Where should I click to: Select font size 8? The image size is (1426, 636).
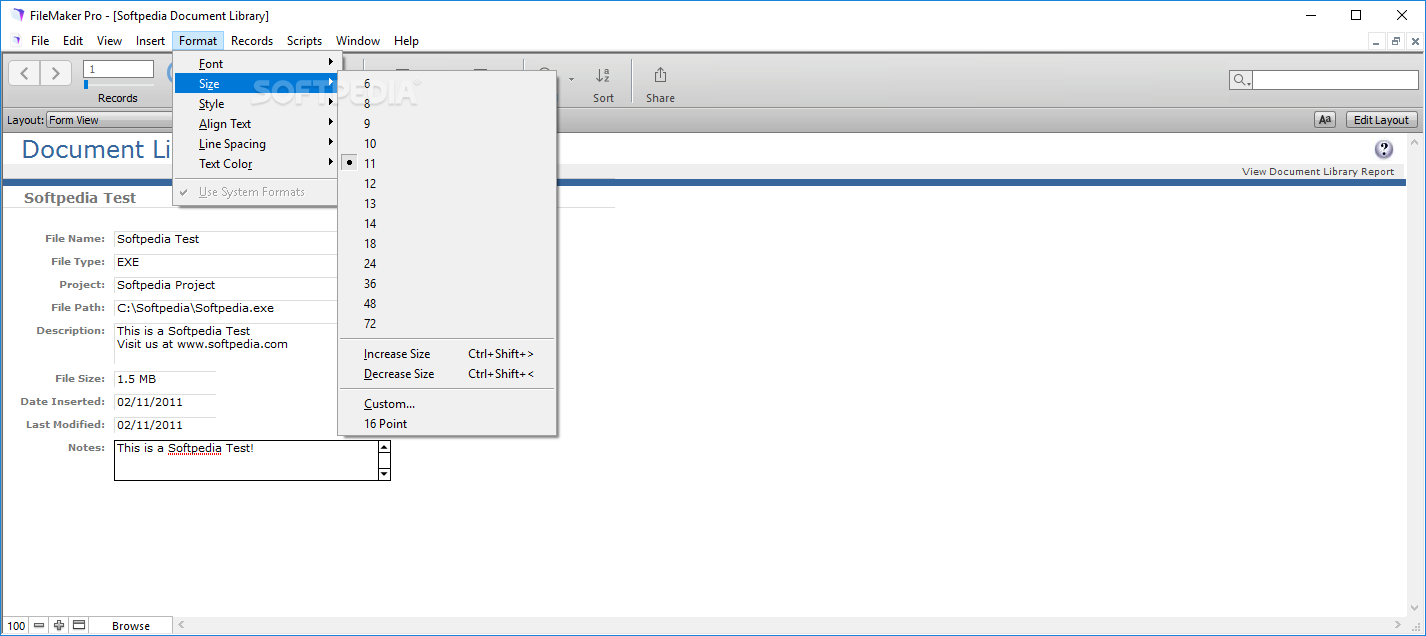[447, 104]
